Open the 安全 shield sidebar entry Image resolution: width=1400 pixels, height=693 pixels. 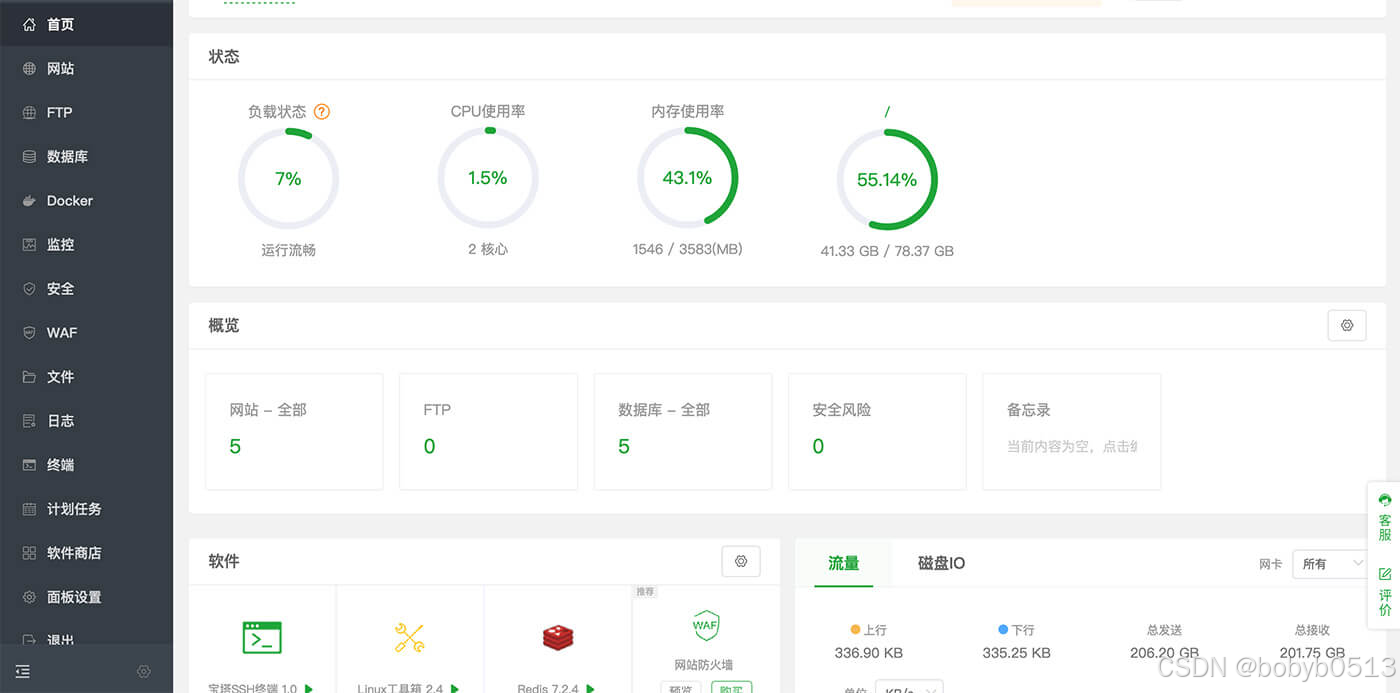coord(86,288)
